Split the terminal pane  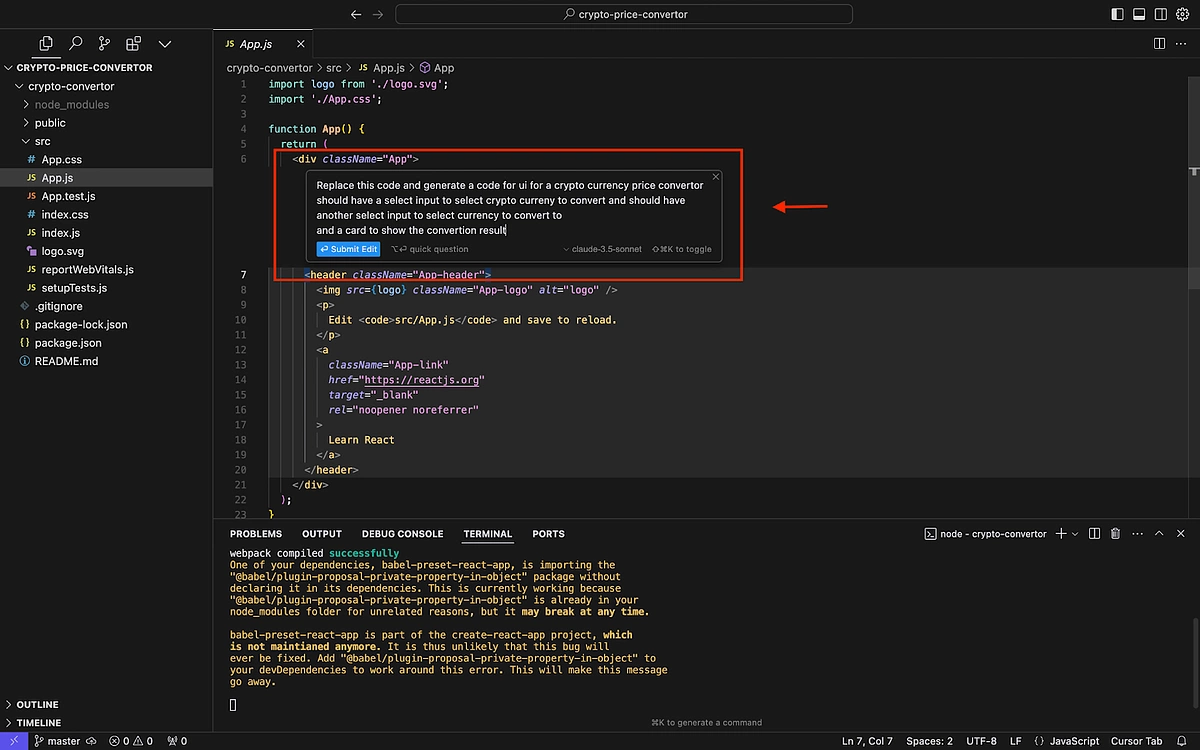pyautogui.click(x=1095, y=534)
